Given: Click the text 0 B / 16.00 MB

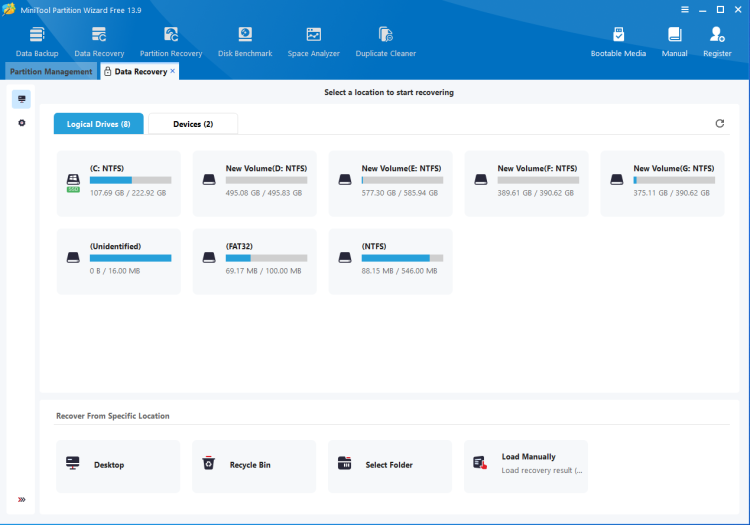Looking at the screenshot, I should (115, 271).
